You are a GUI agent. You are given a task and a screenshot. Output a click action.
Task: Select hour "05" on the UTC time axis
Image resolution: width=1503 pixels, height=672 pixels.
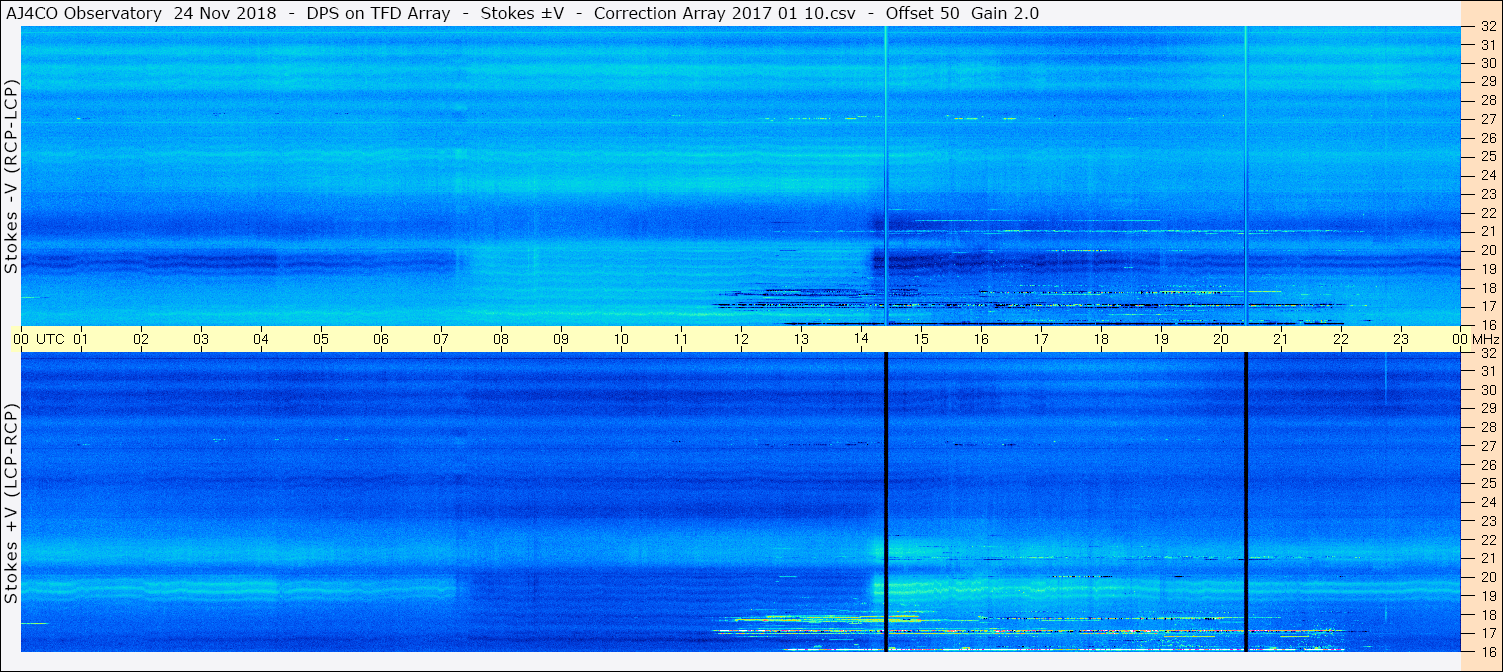point(321,339)
